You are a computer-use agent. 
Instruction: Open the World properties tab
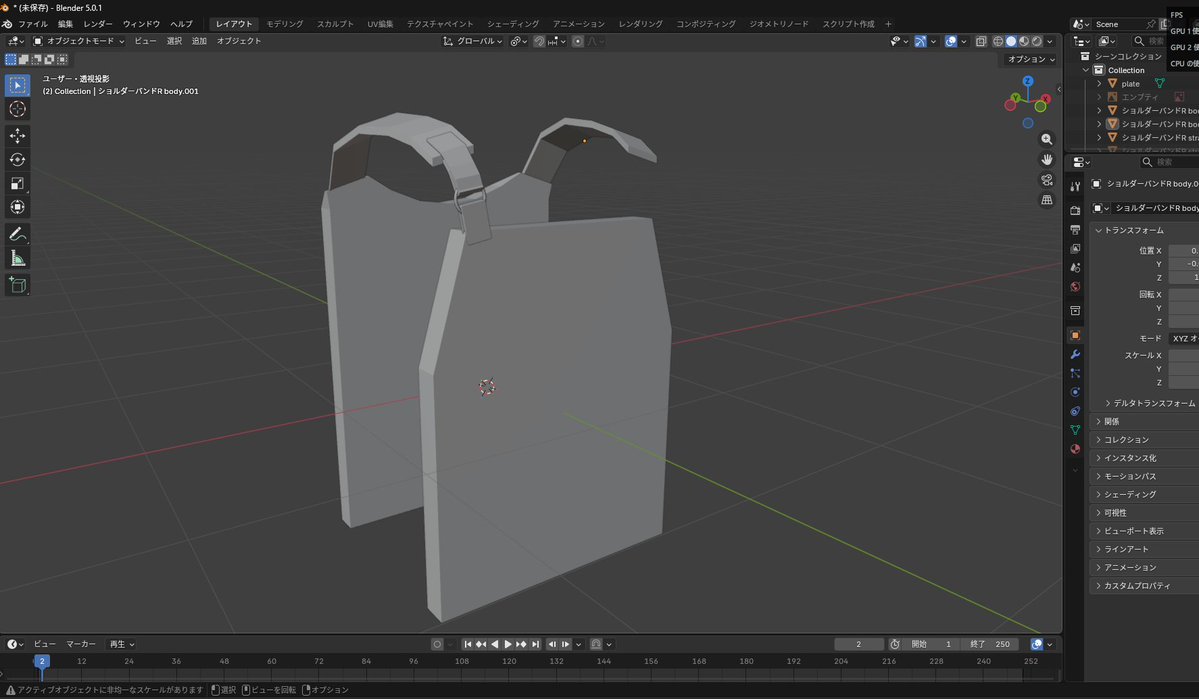tap(1075, 287)
